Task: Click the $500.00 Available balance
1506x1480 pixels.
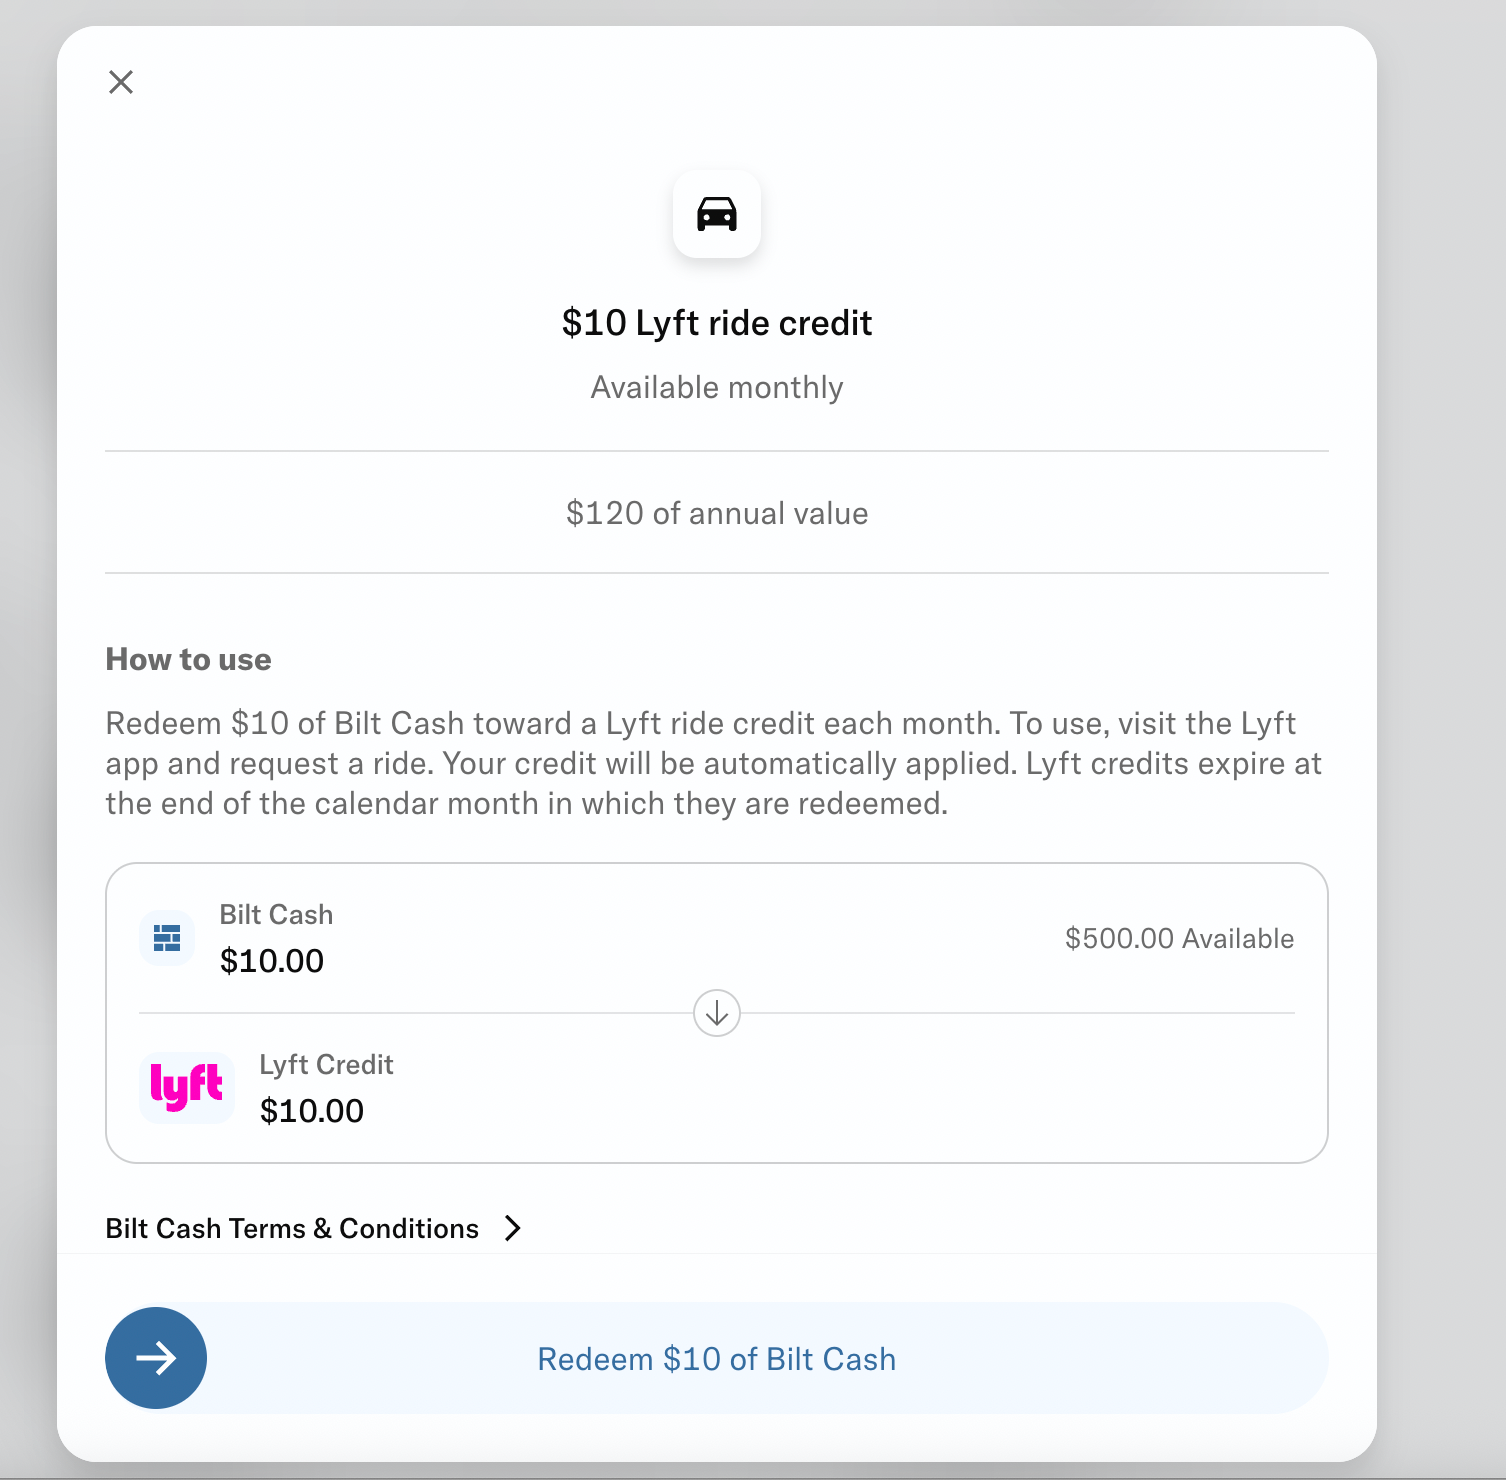Action: (x=1180, y=938)
